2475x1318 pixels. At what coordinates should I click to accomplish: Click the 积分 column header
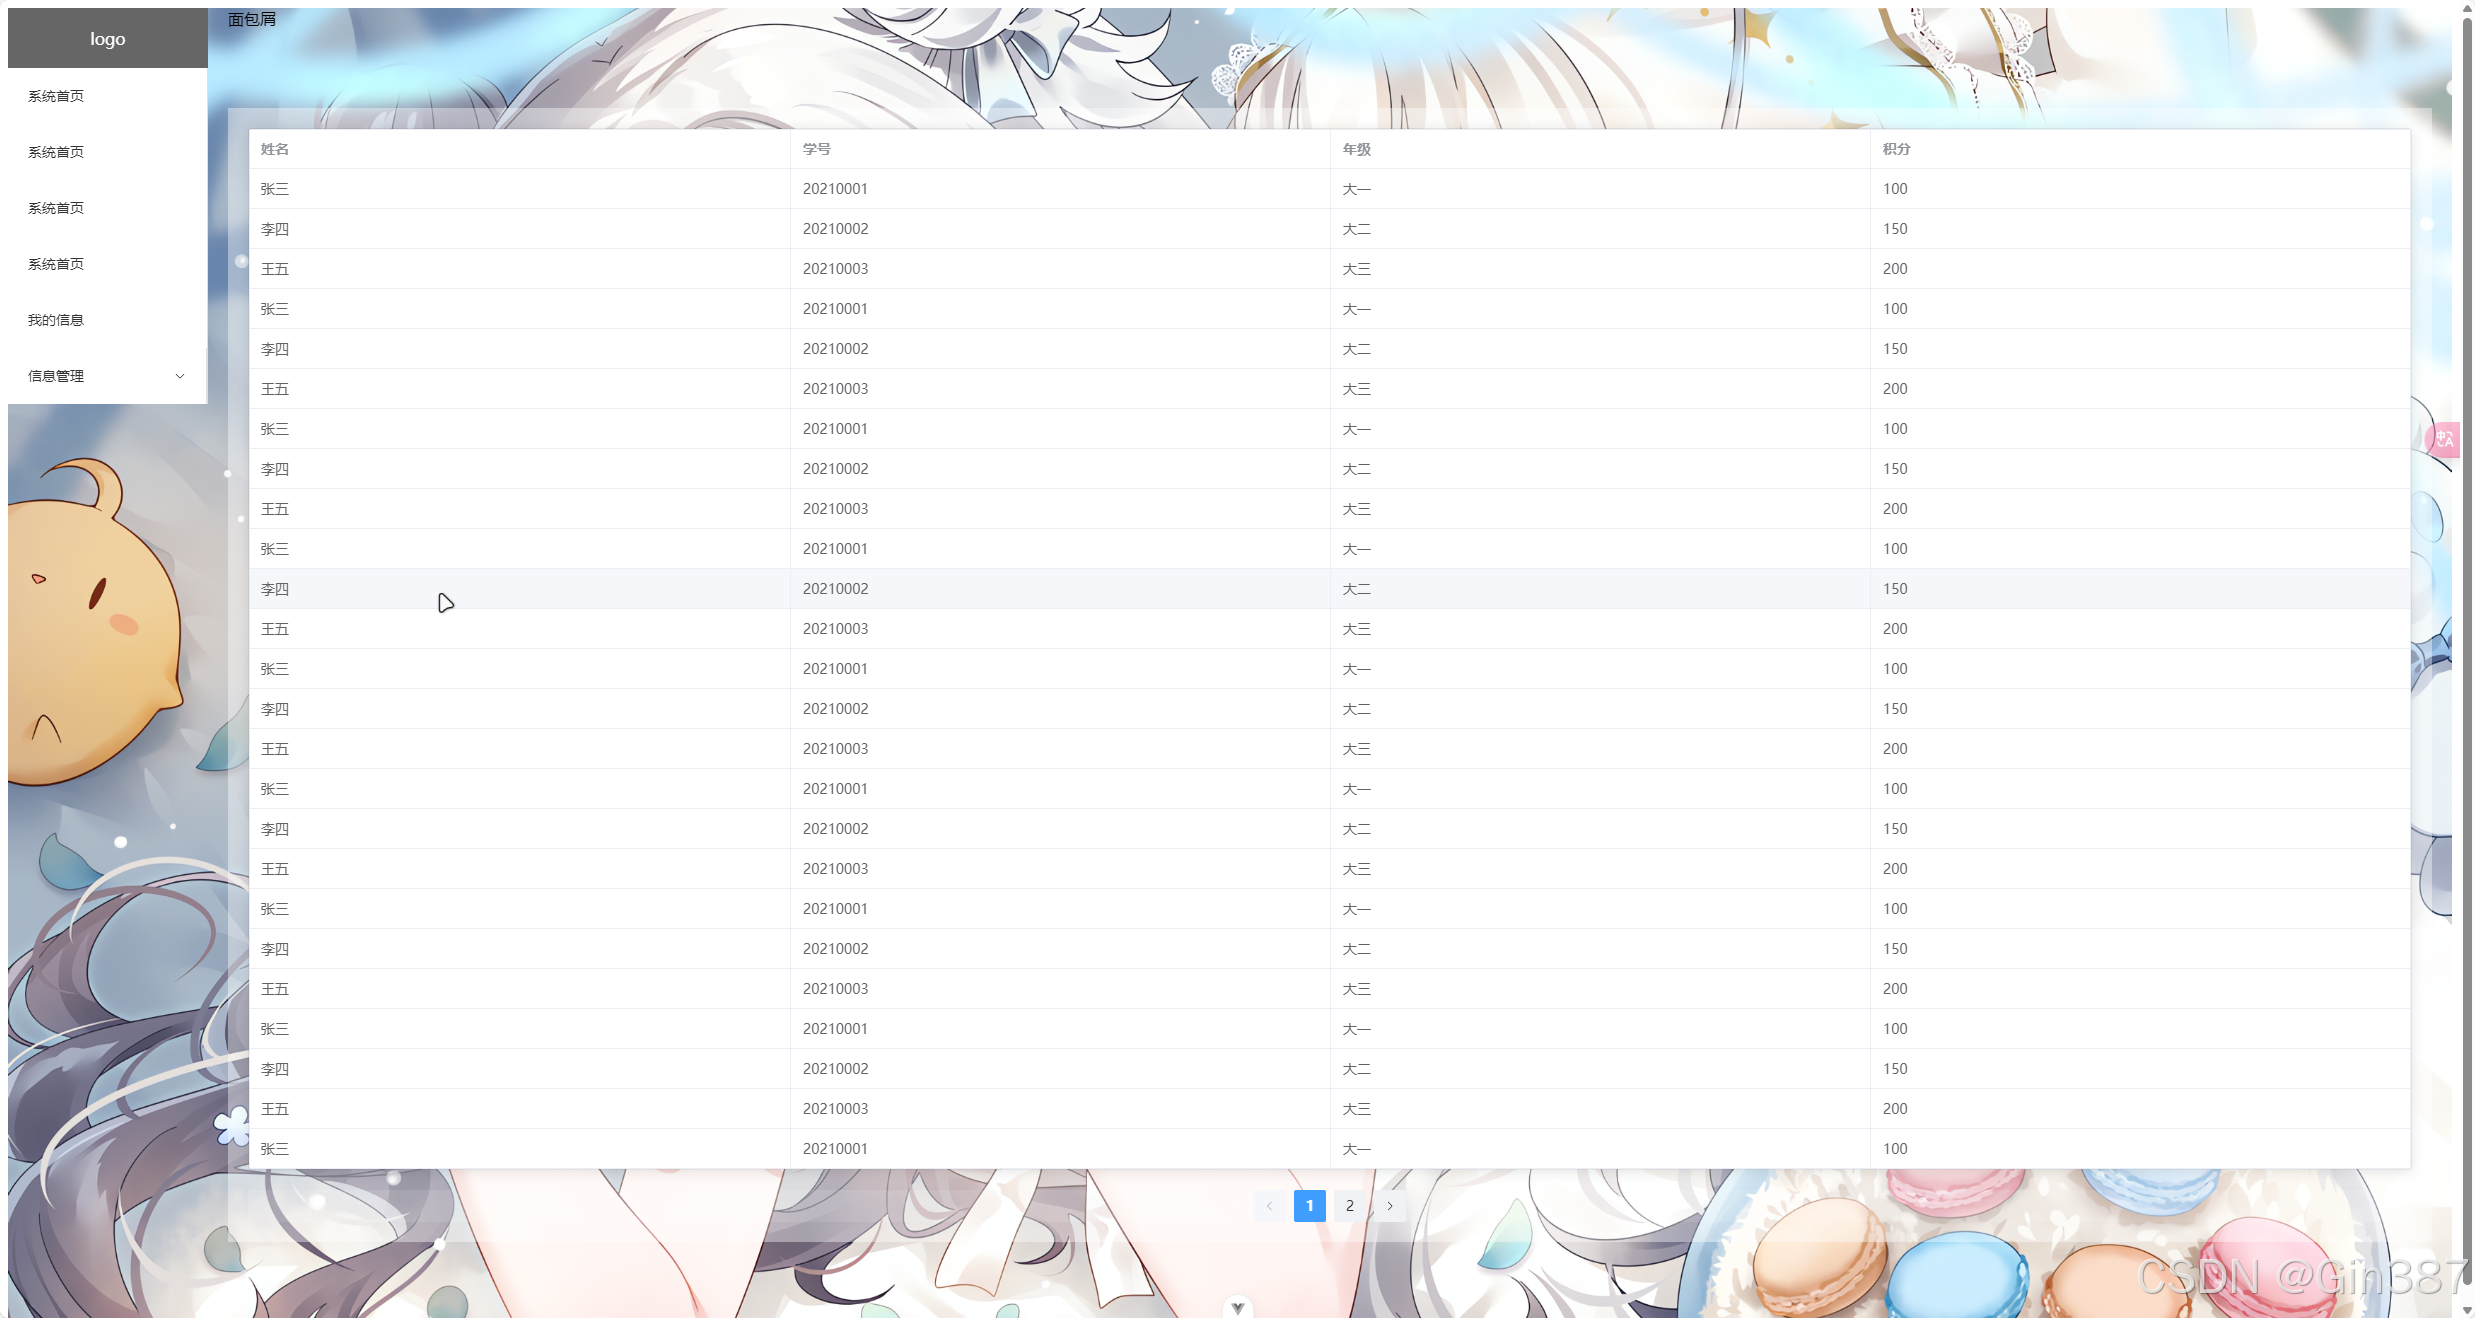pos(1896,149)
